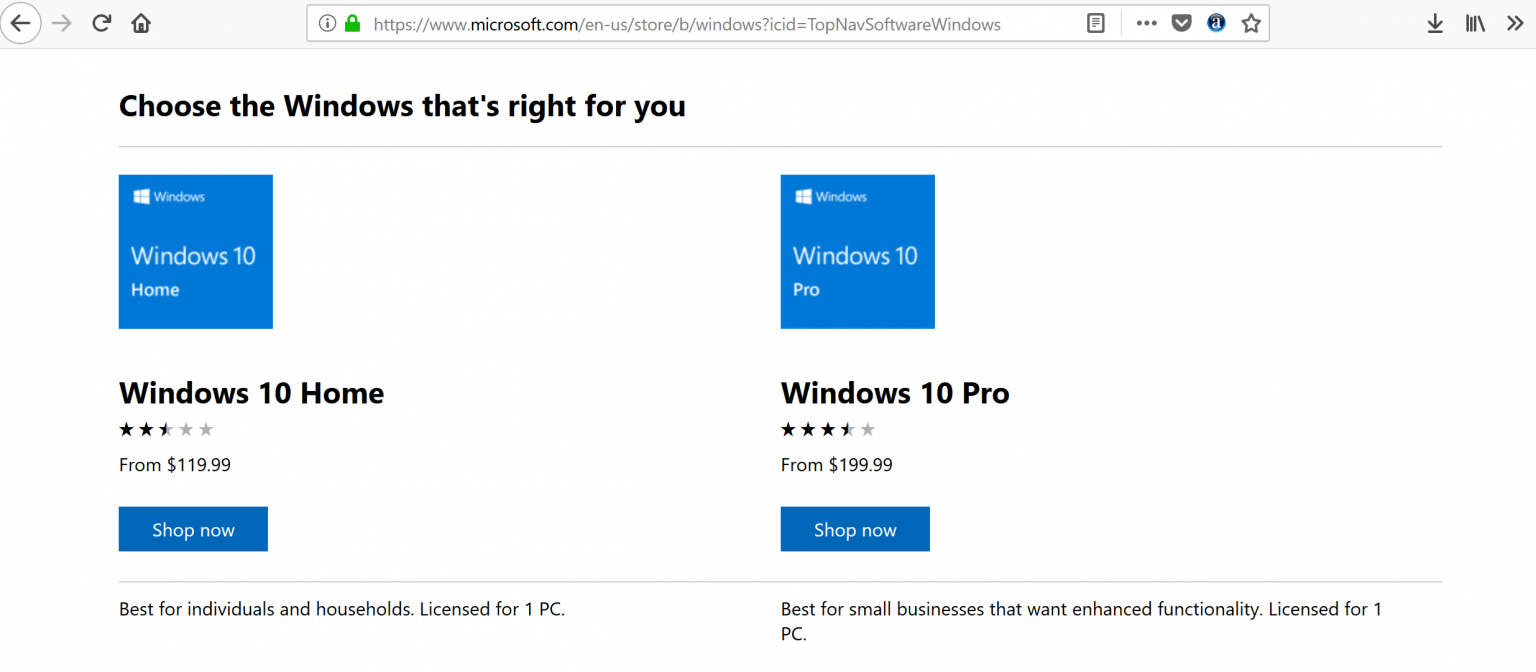Open the Library menu
The image size is (1536, 672).
(1475, 24)
